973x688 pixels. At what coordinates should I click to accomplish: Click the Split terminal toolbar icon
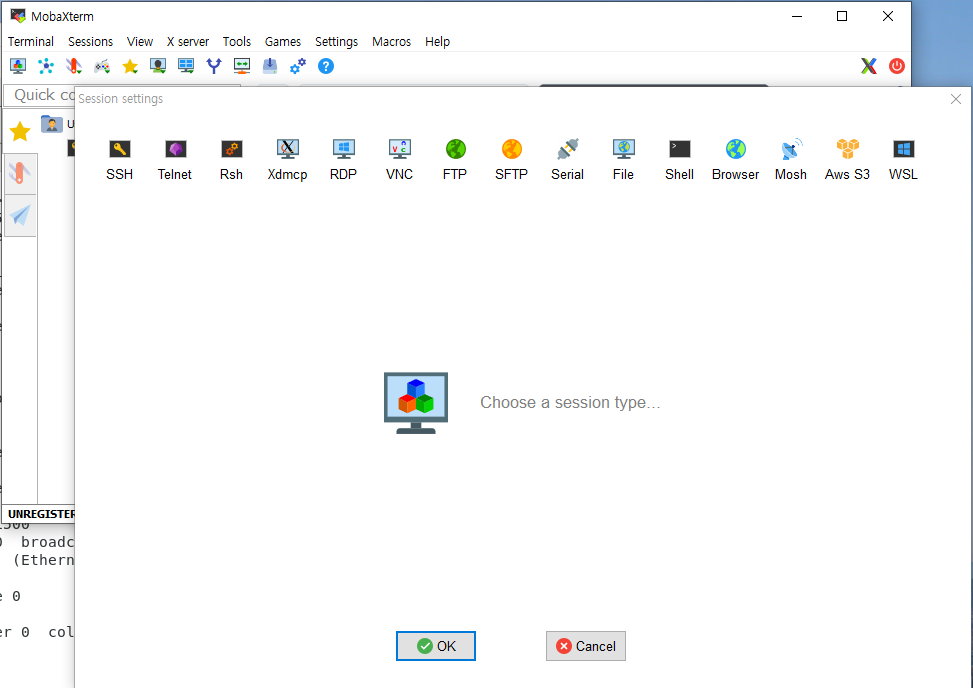click(186, 66)
